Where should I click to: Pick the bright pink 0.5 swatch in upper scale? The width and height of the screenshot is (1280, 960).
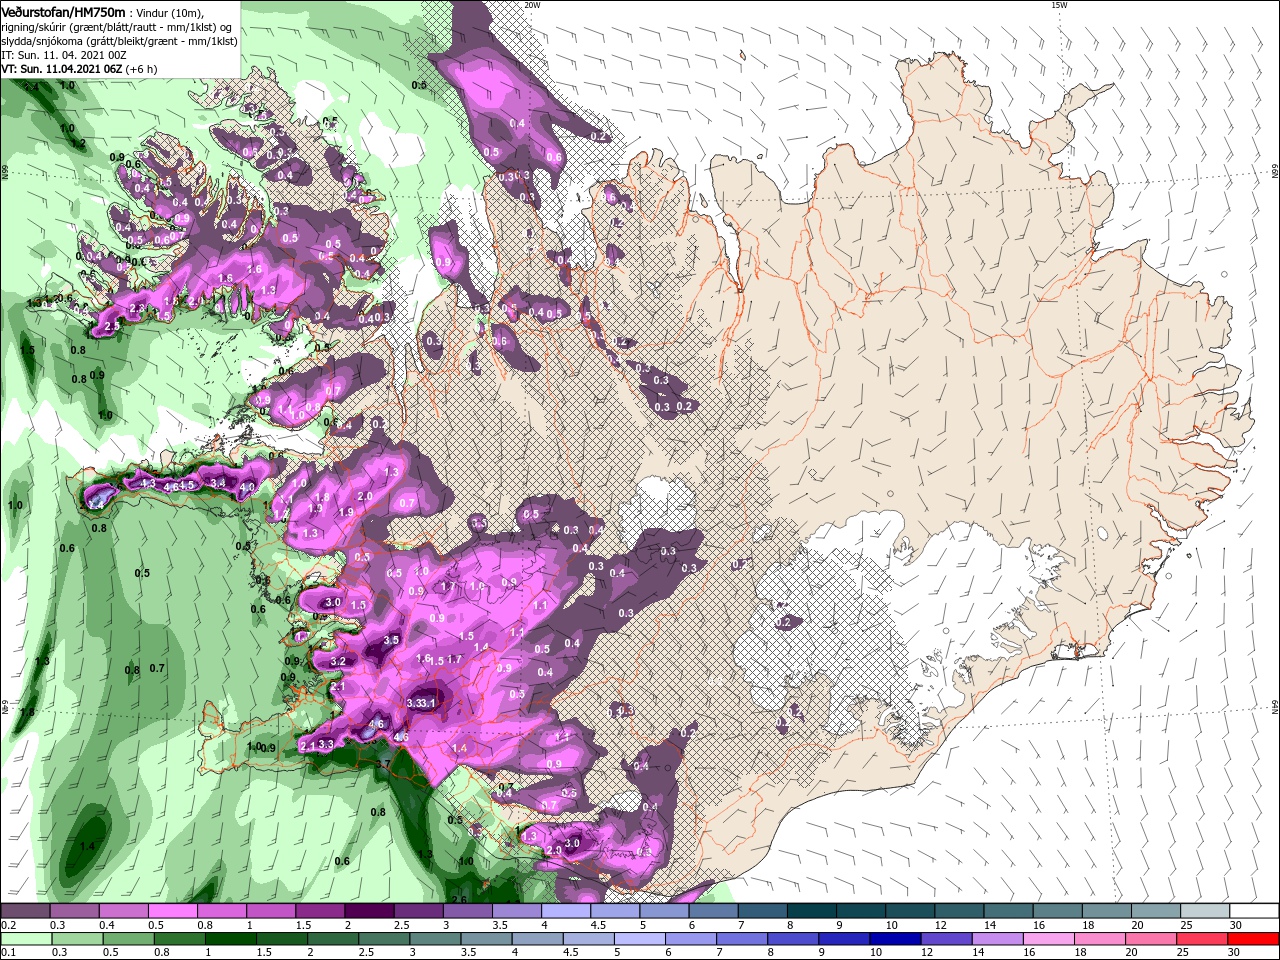point(172,911)
